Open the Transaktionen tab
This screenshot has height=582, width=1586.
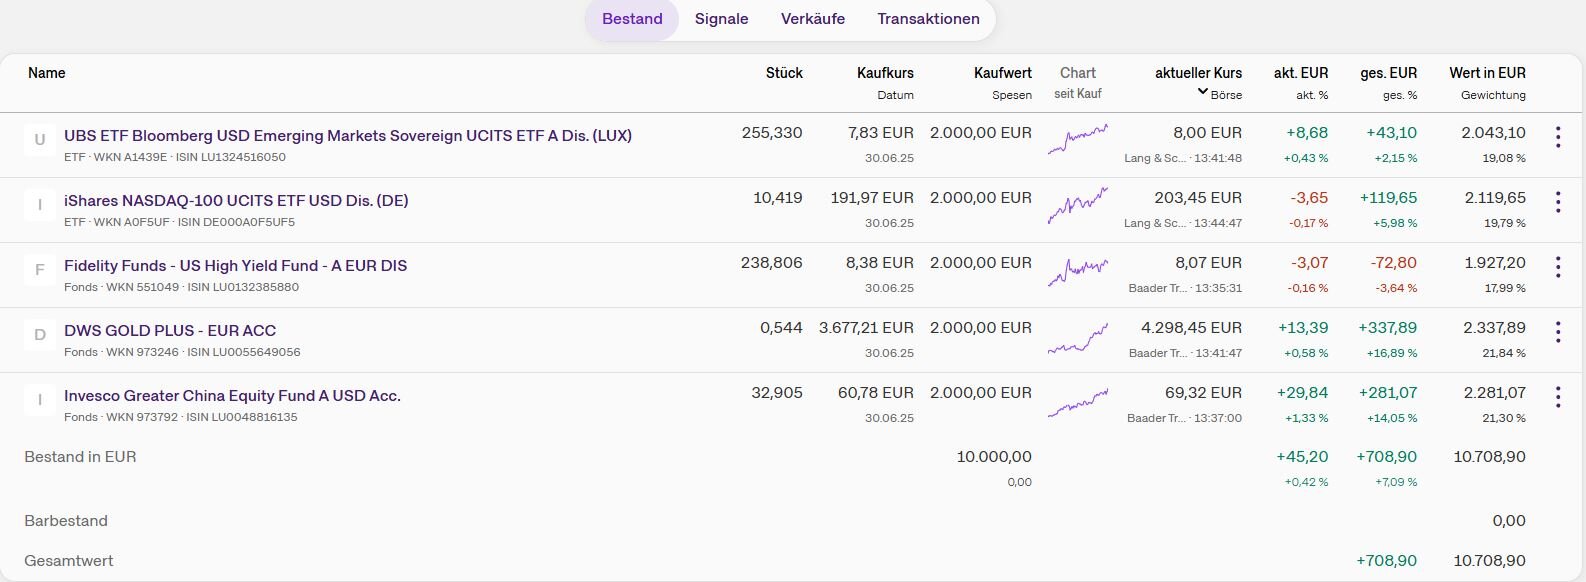(x=928, y=19)
